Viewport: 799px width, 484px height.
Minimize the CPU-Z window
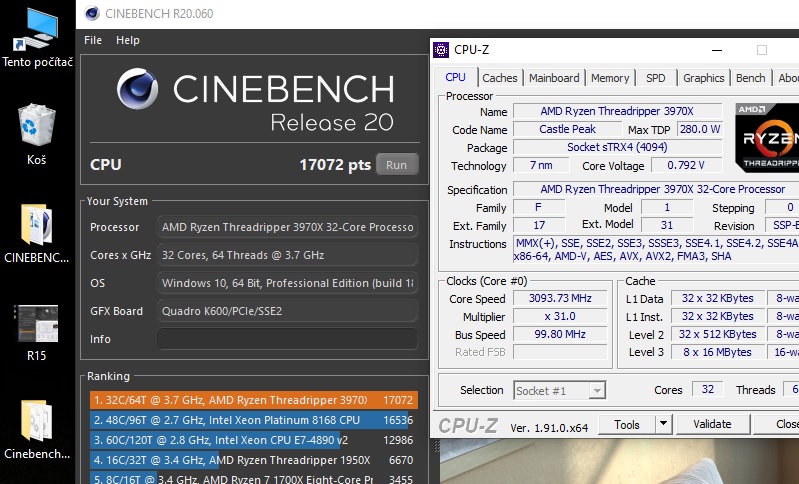click(x=717, y=50)
